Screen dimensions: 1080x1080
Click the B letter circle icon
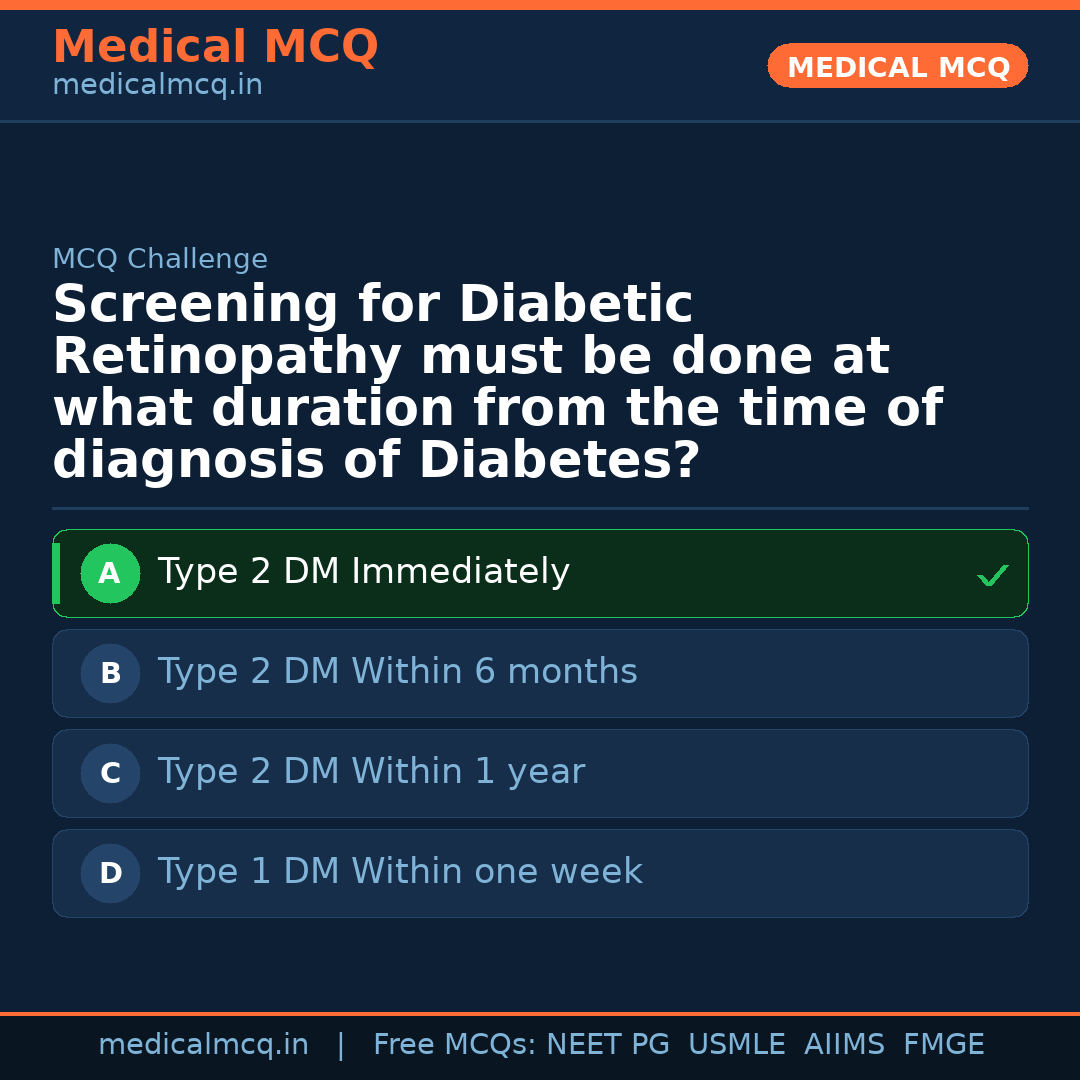pyautogui.click(x=110, y=674)
